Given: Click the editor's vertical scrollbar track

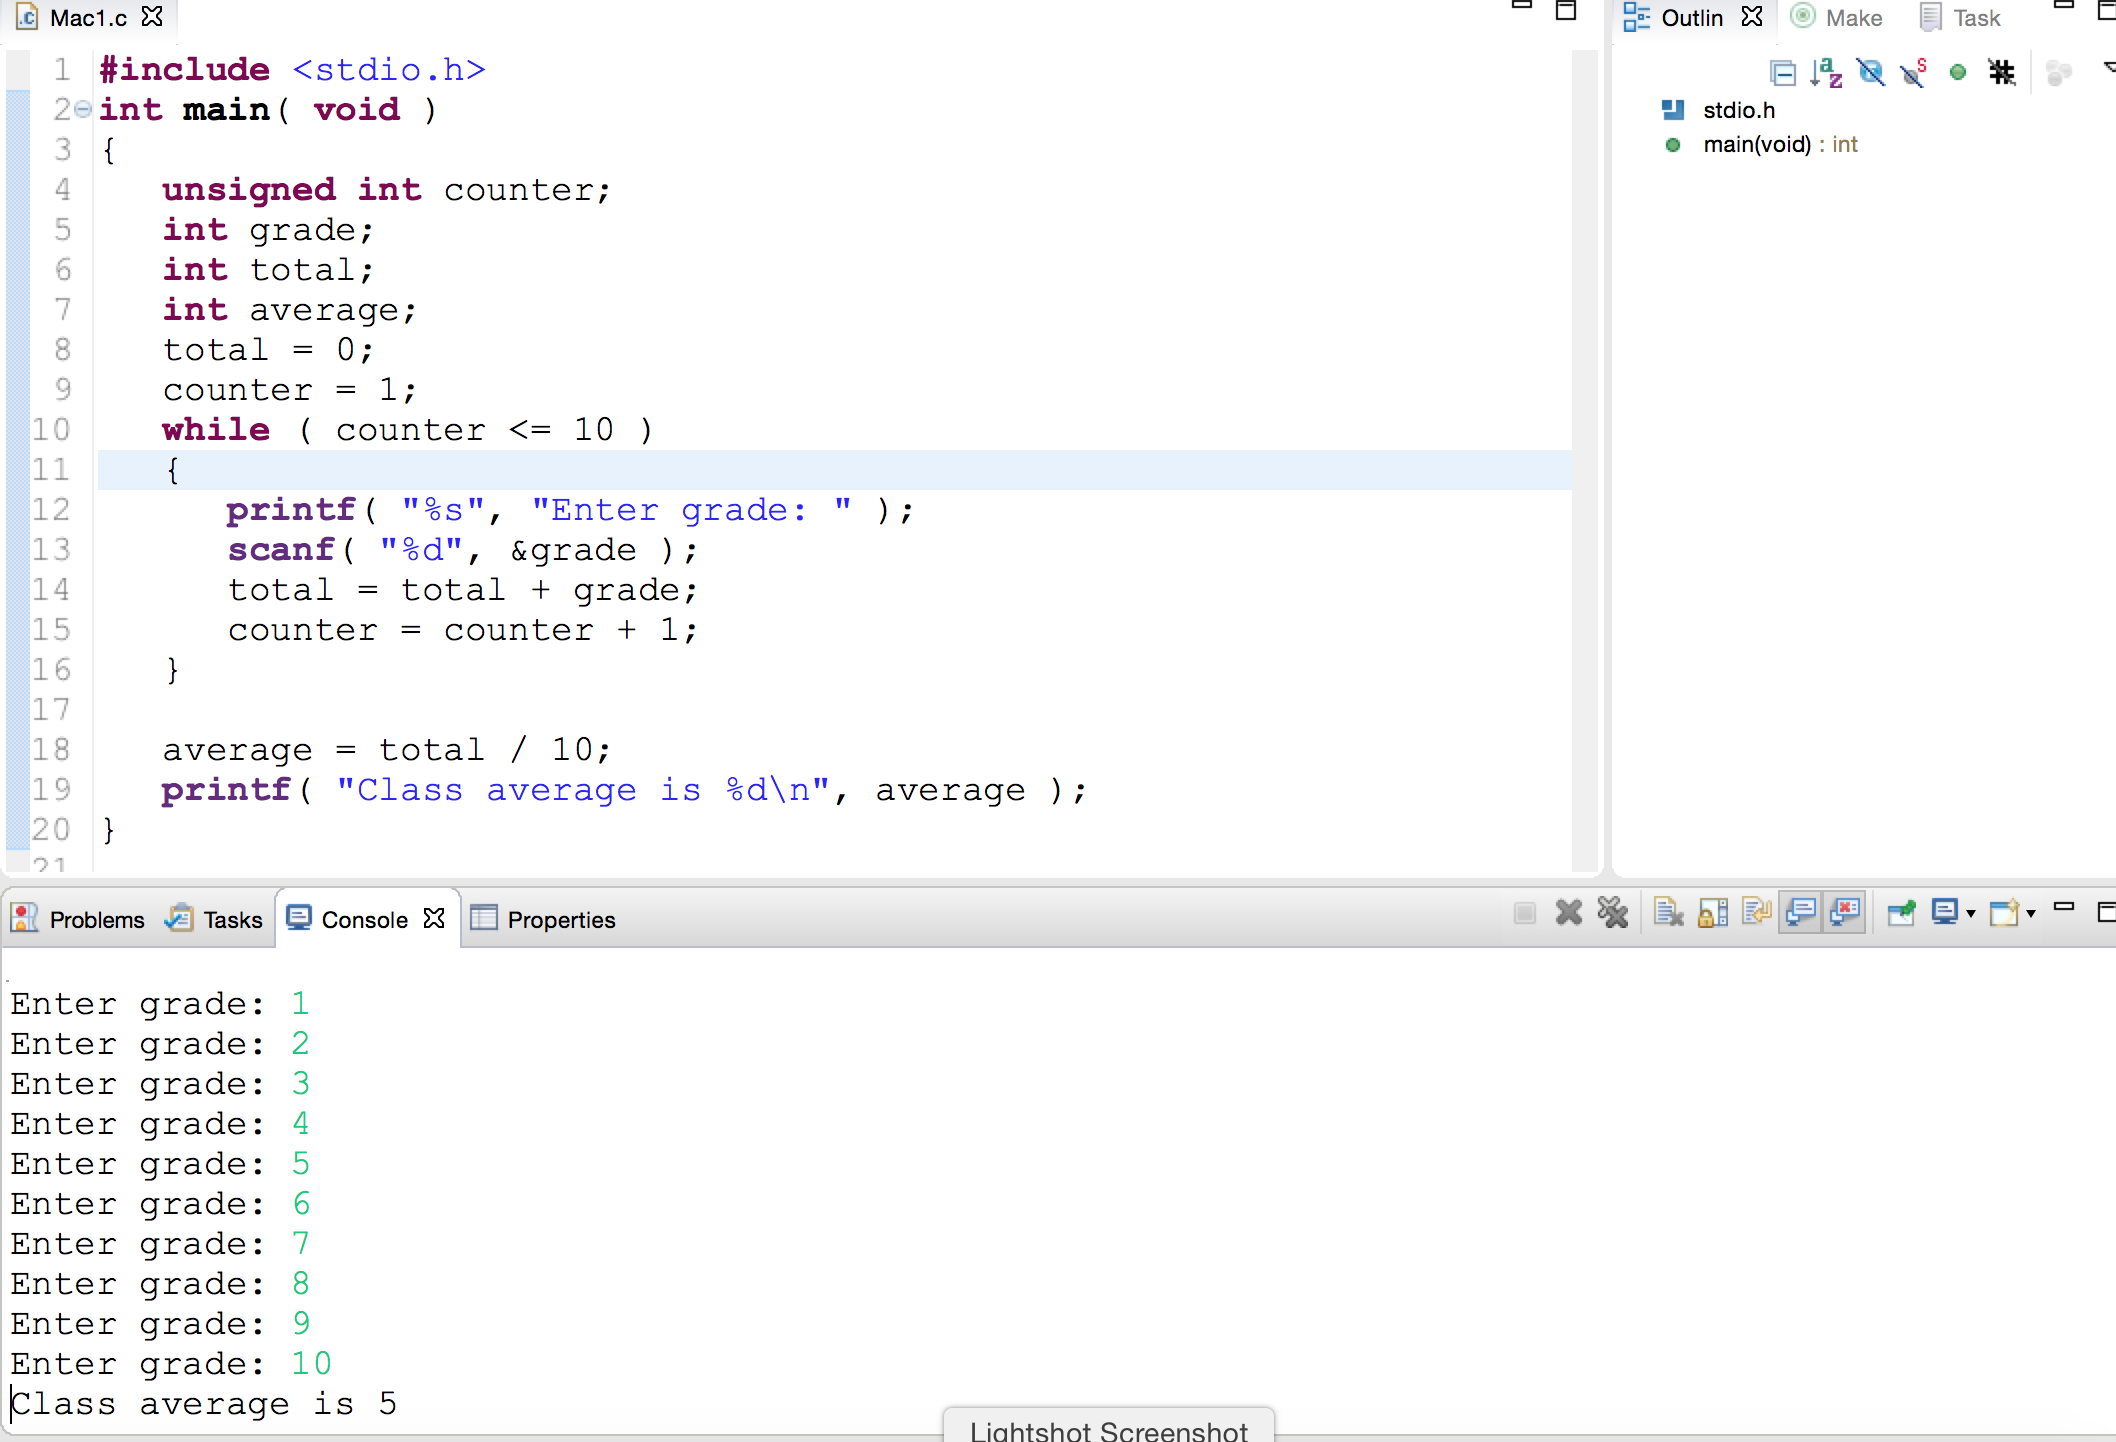Looking at the screenshot, I should pos(1584,460).
